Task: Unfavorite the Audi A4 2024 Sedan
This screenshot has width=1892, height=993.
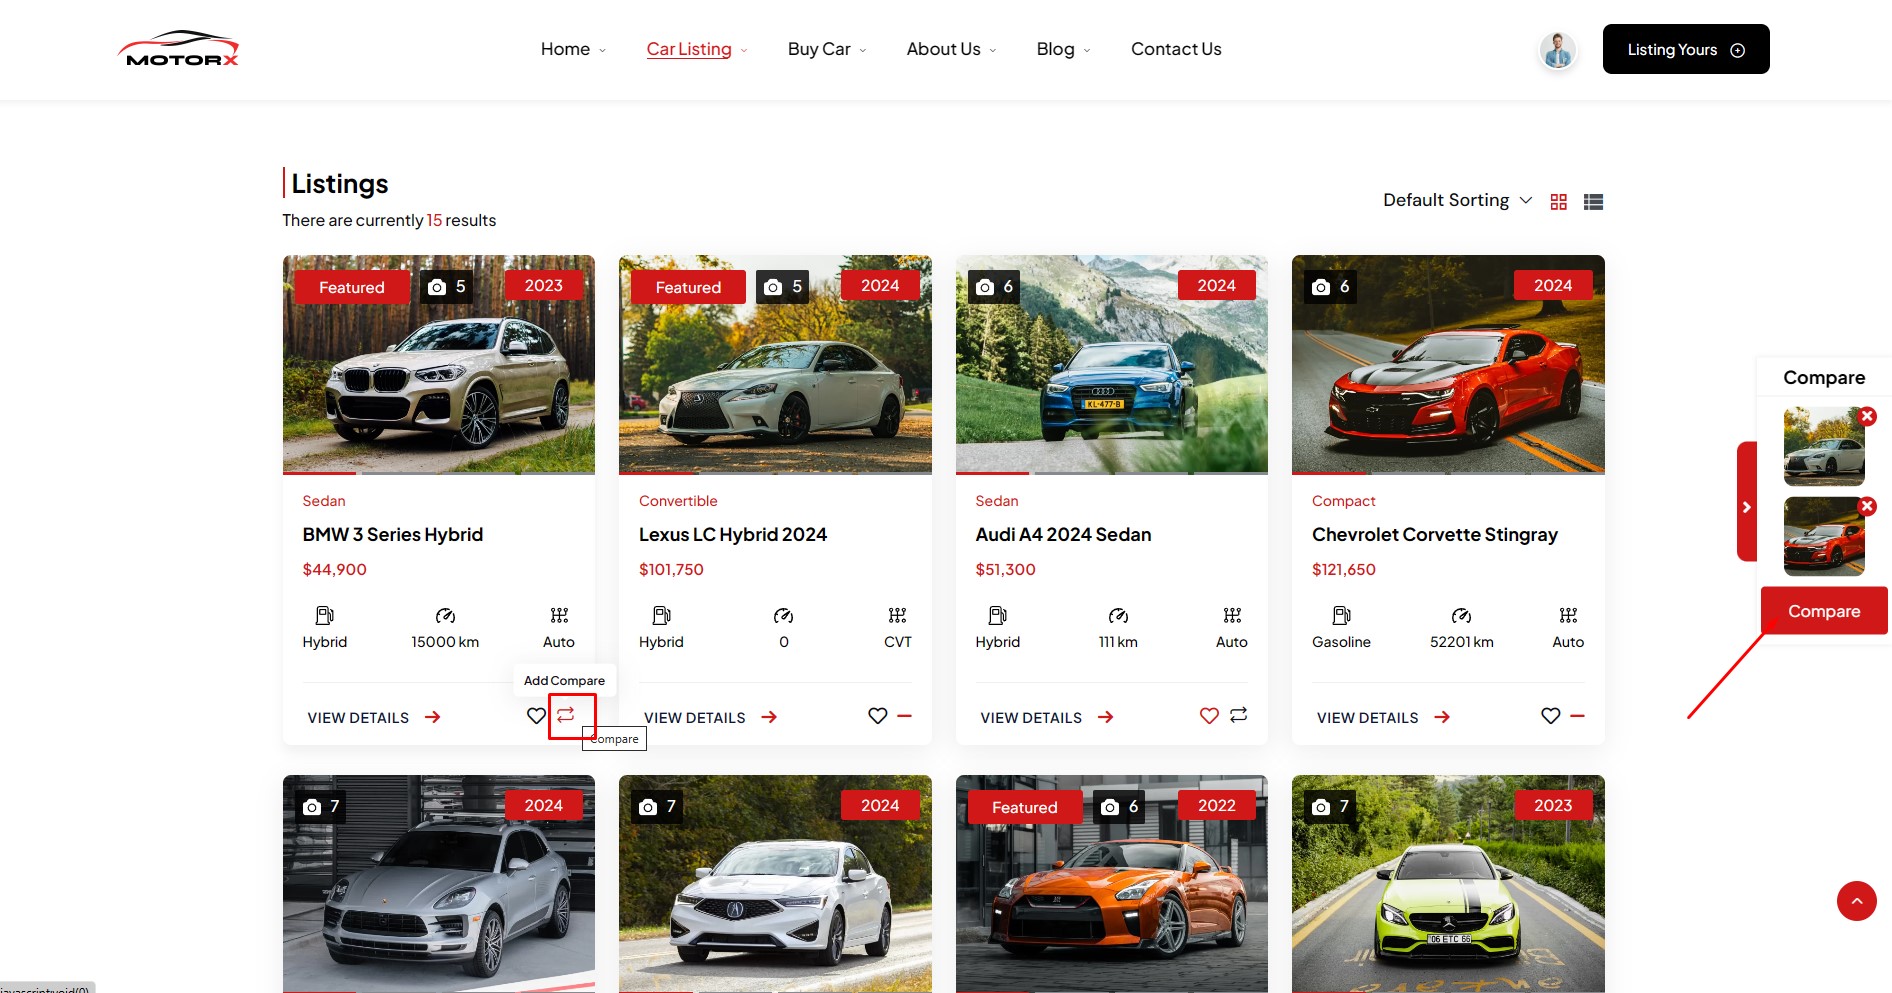Action: click(1209, 716)
